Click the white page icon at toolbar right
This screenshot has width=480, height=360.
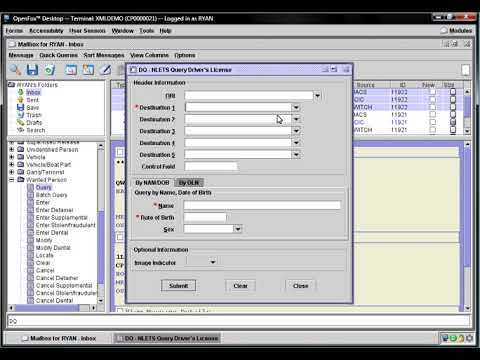click(465, 70)
